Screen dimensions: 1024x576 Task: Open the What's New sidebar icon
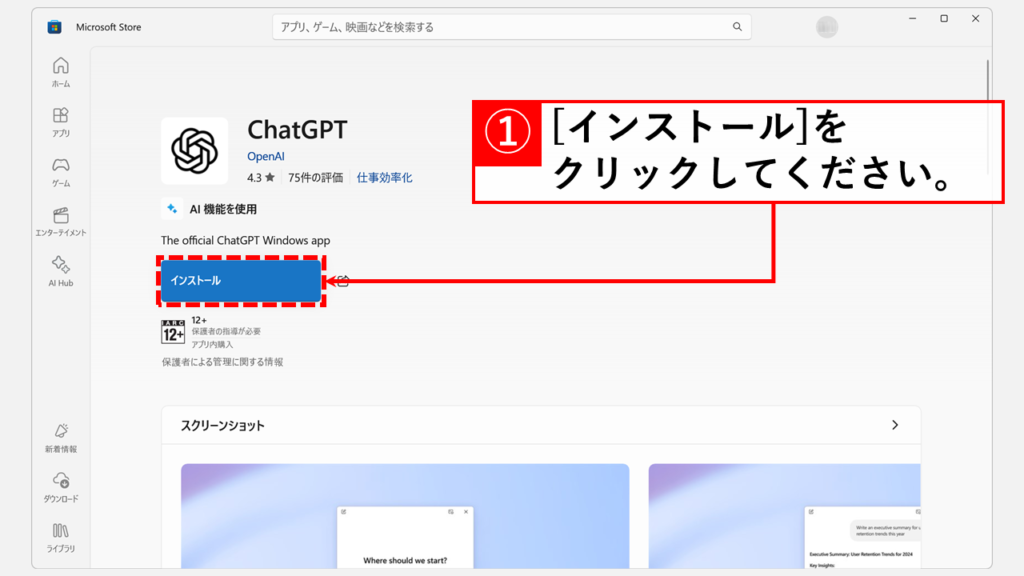[61, 431]
